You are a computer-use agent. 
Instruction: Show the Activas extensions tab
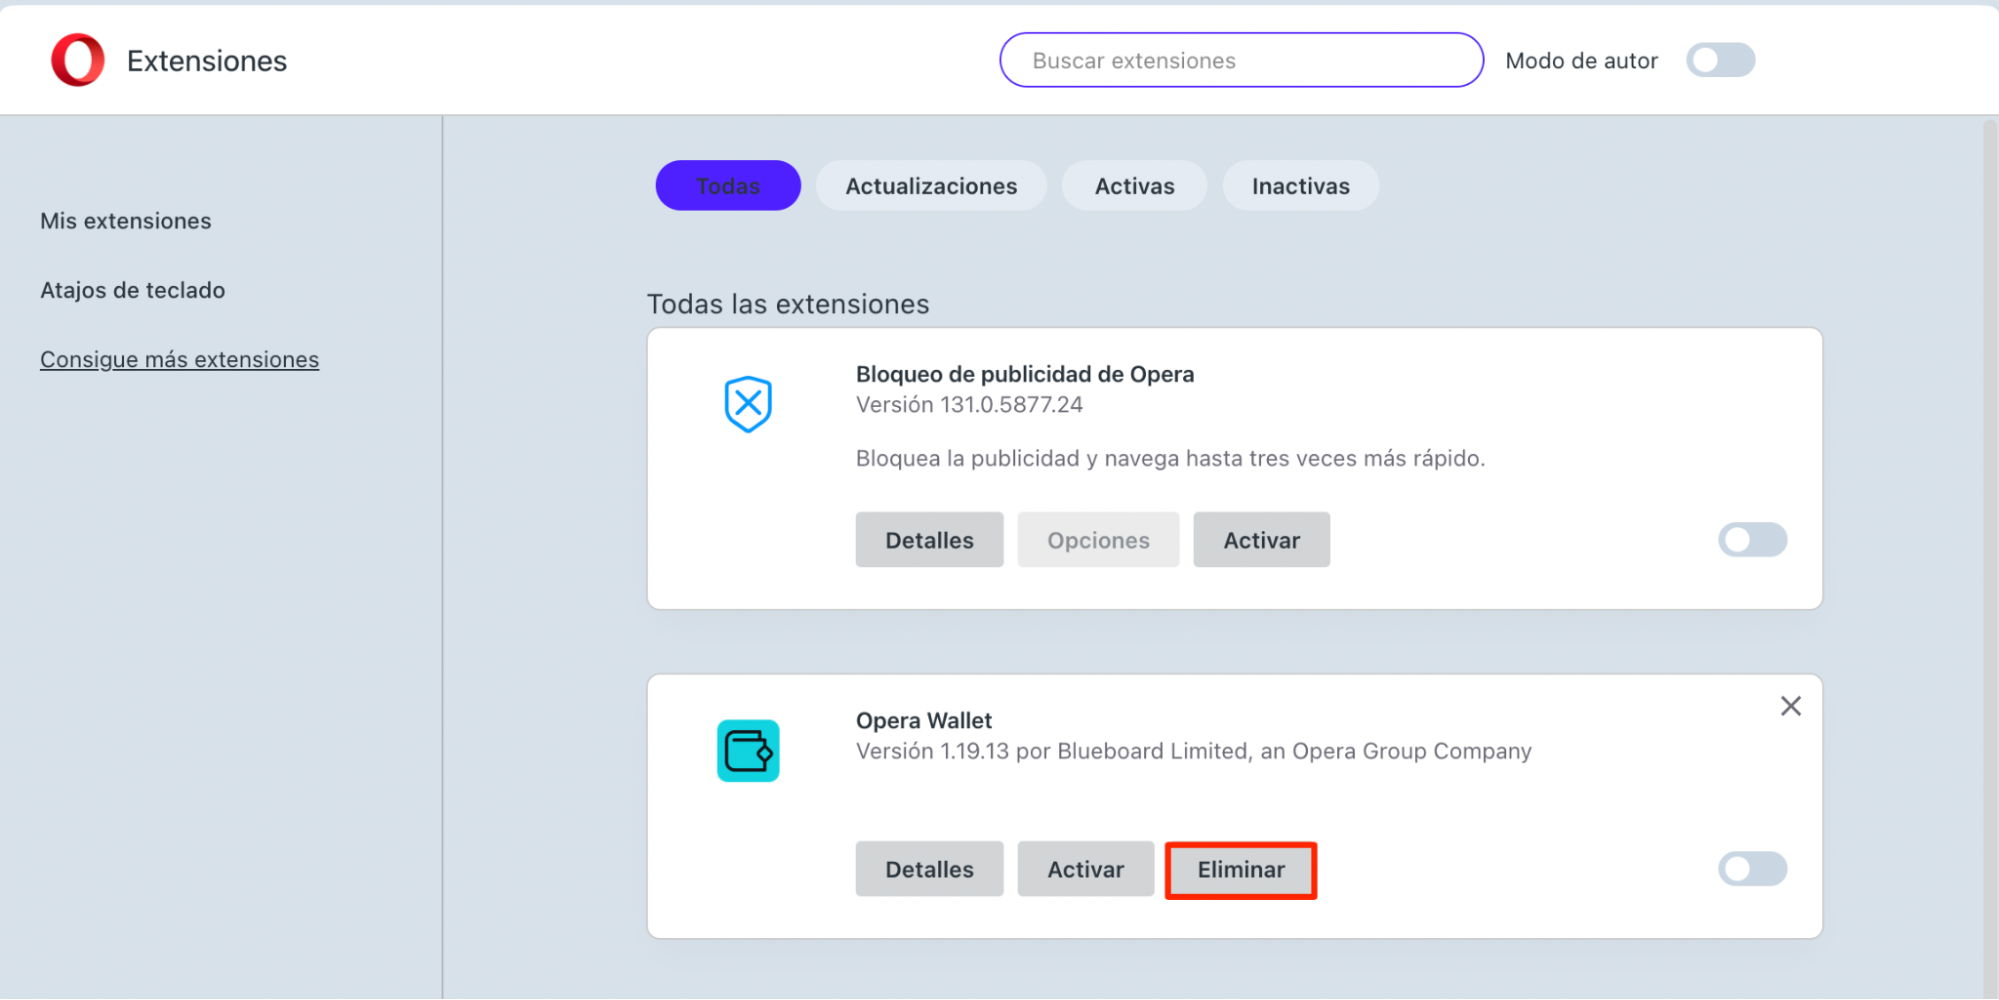point(1134,186)
